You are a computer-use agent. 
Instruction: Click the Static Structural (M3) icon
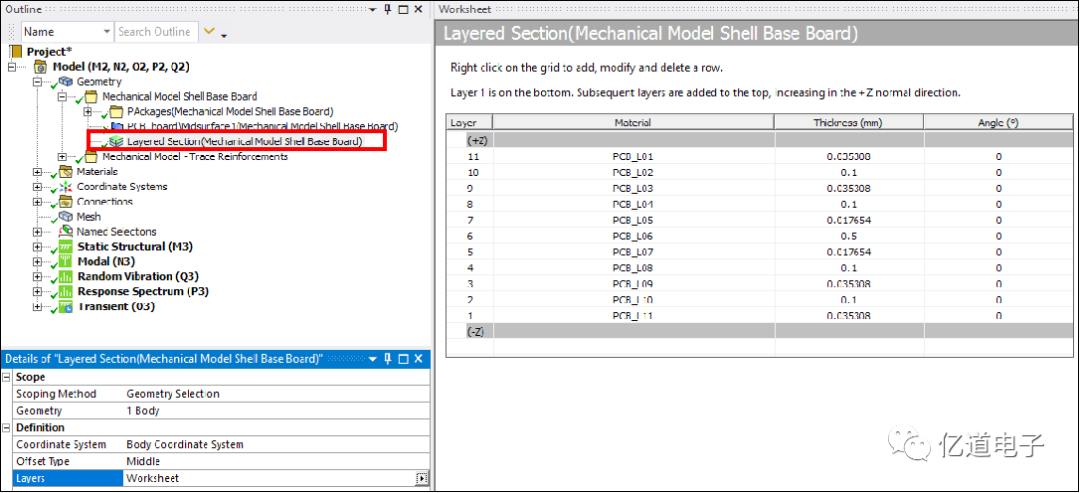[x=66, y=247]
